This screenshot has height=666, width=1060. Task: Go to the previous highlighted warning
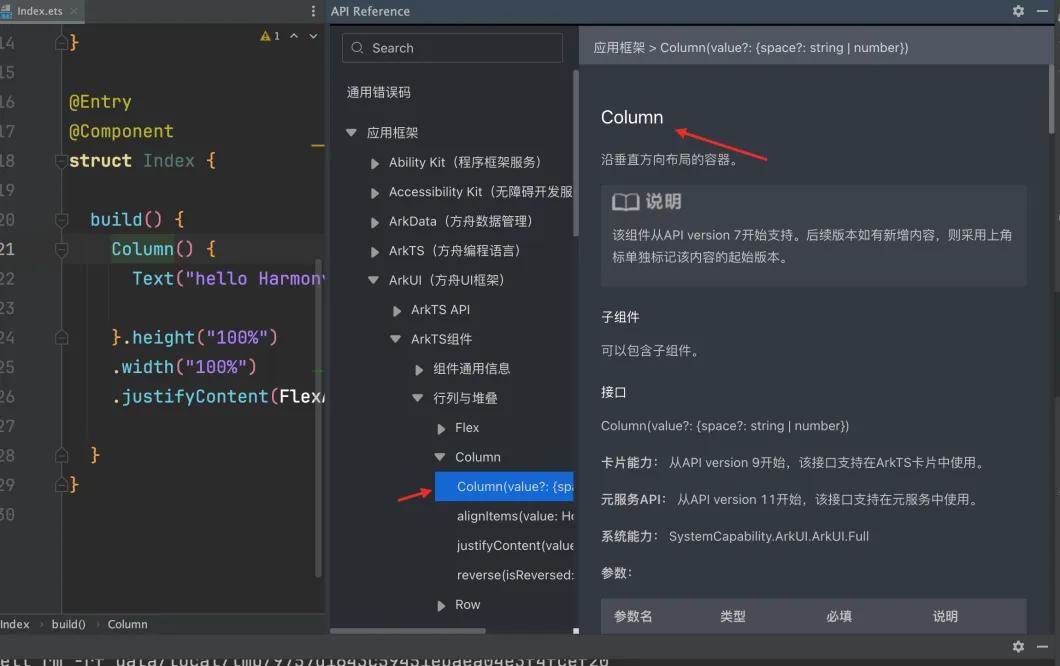coord(294,36)
